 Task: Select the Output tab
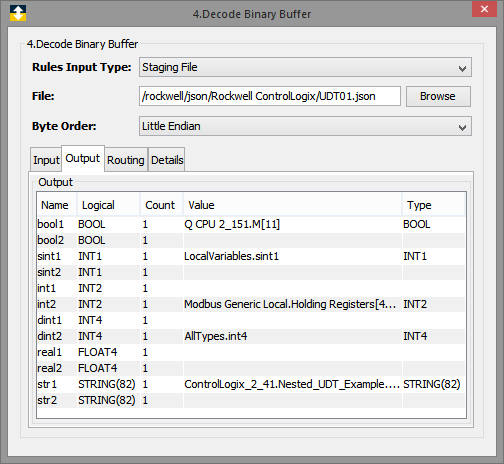[83, 158]
